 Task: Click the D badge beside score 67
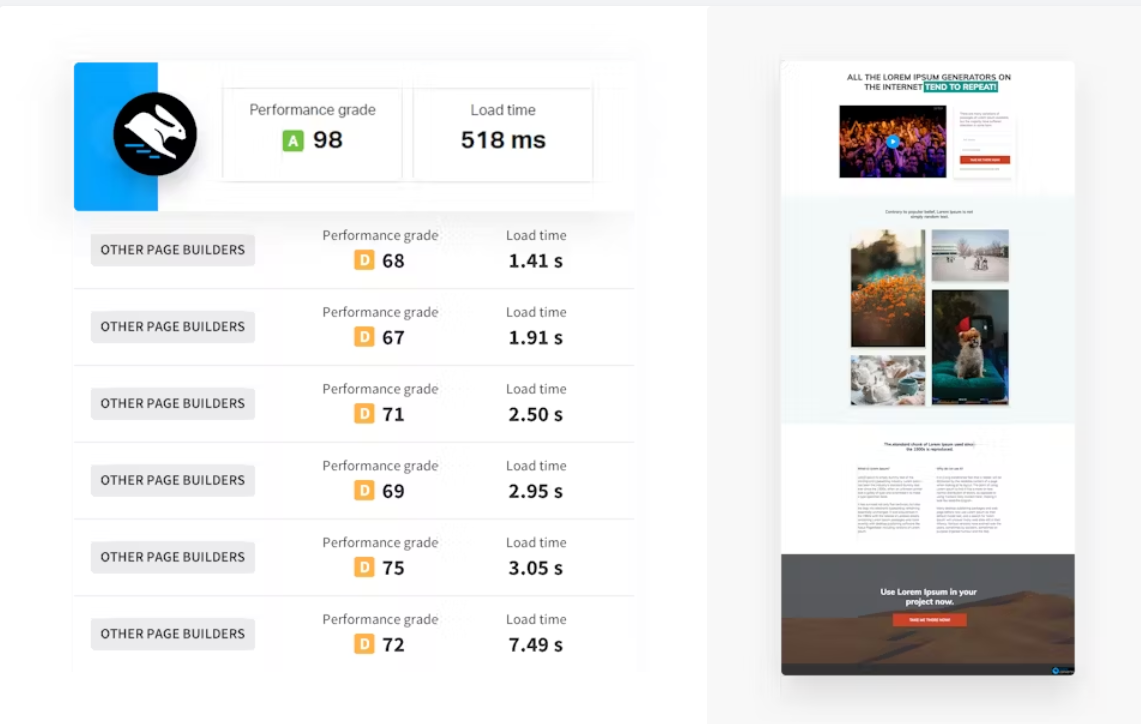pos(364,338)
